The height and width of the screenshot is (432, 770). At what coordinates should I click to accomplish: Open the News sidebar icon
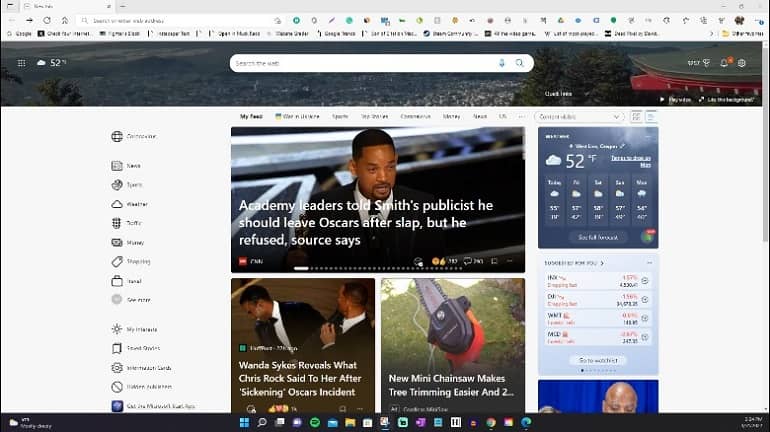[x=117, y=166]
